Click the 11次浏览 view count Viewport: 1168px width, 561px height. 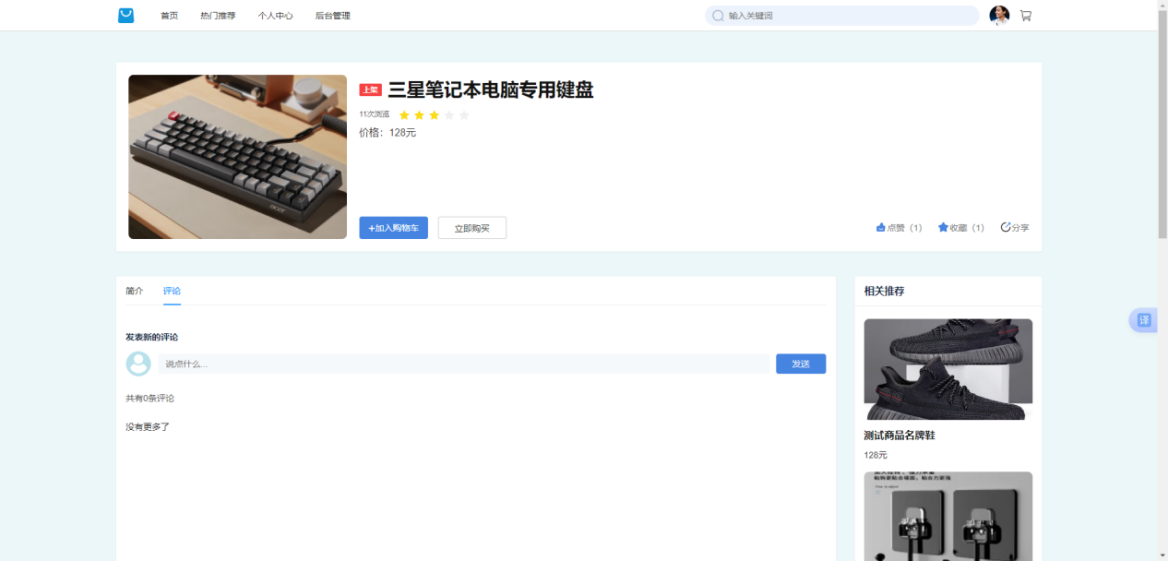pyautogui.click(x=374, y=114)
